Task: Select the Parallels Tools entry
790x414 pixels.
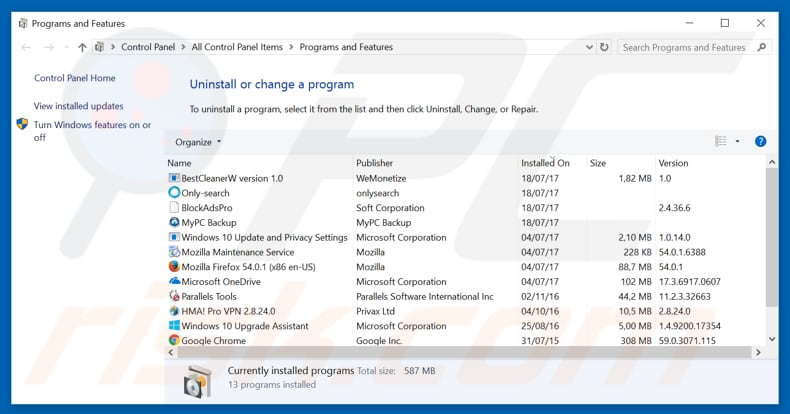Action: [x=209, y=296]
